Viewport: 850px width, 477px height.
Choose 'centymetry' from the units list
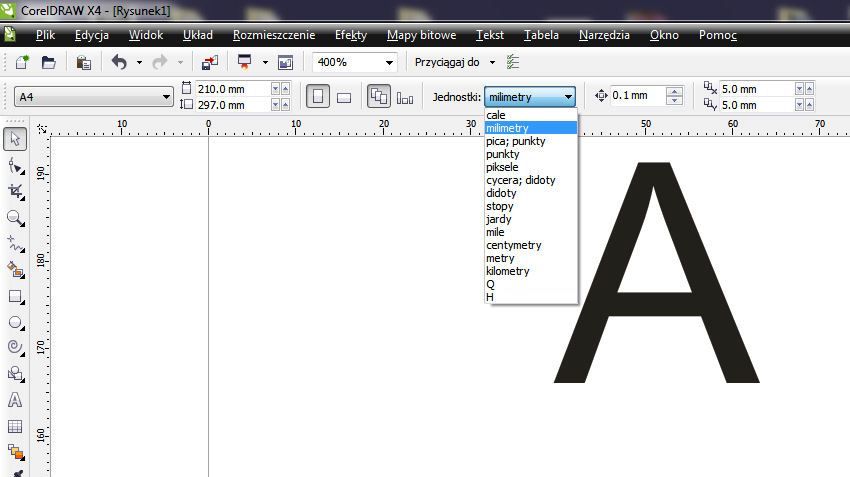pyautogui.click(x=514, y=245)
